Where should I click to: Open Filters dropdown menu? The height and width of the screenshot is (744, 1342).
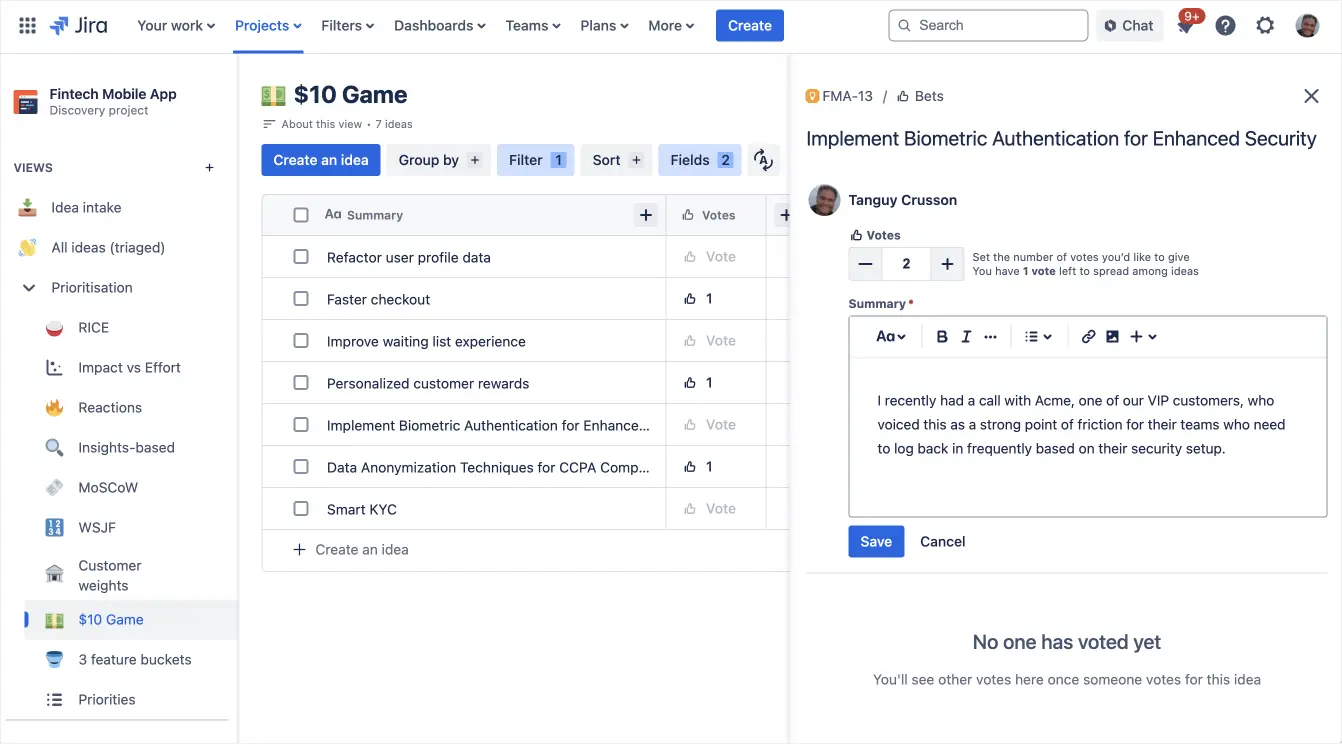348,26
